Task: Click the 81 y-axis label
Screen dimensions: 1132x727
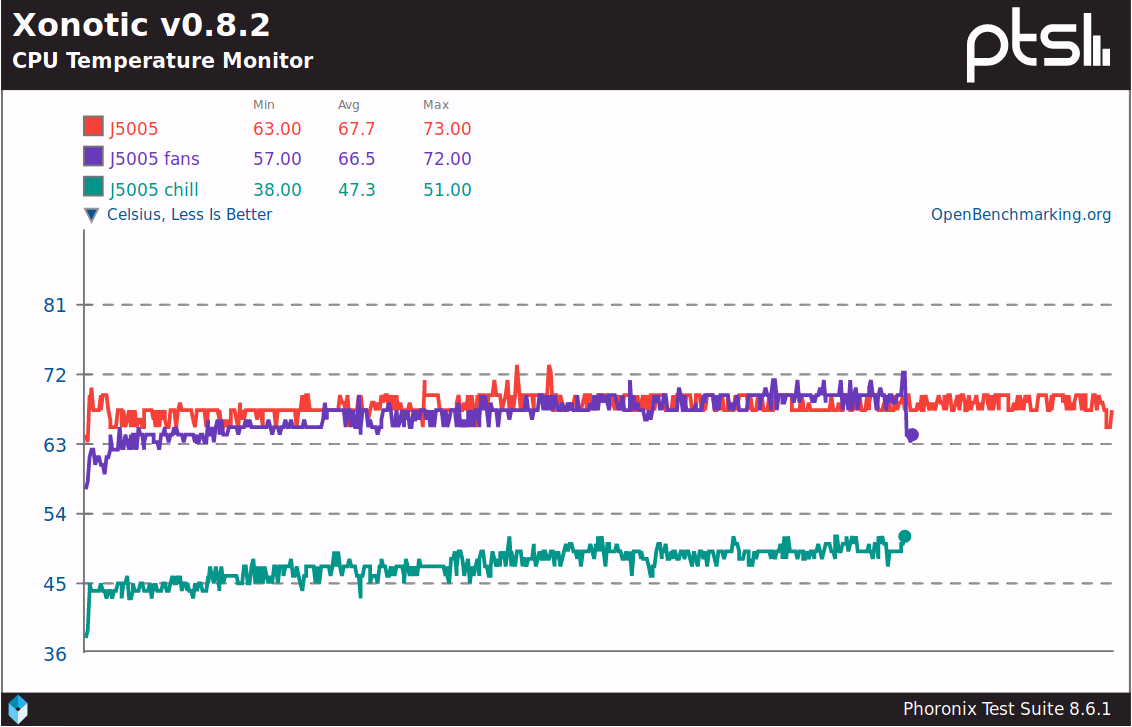Action: 54,305
